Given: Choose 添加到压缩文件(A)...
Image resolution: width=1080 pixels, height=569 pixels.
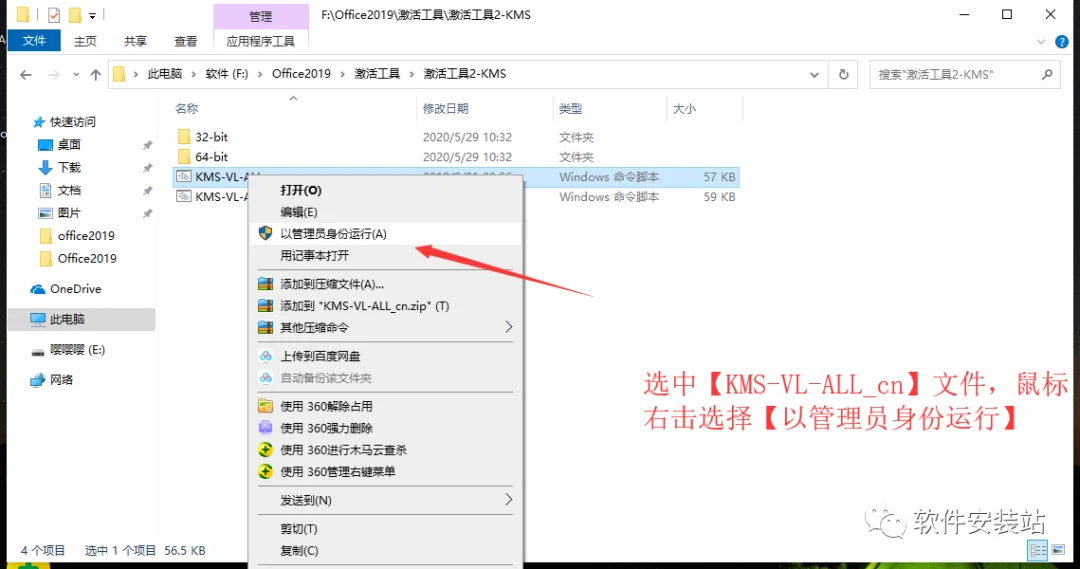Looking at the screenshot, I should (385, 284).
